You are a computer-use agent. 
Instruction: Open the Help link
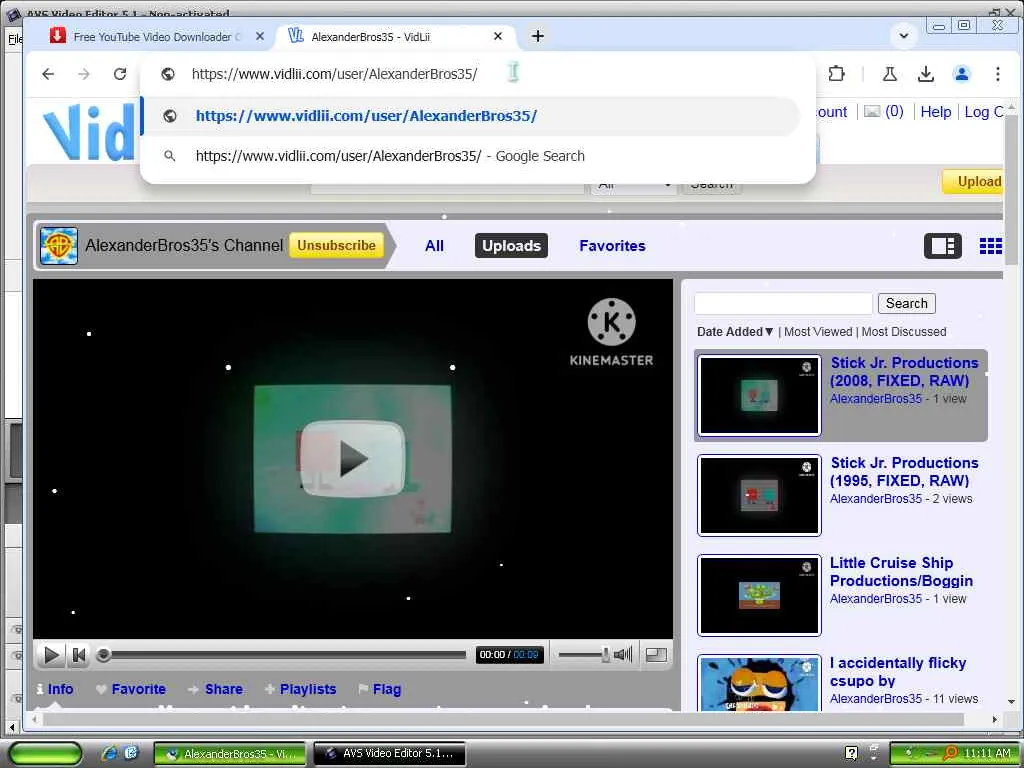pos(935,112)
